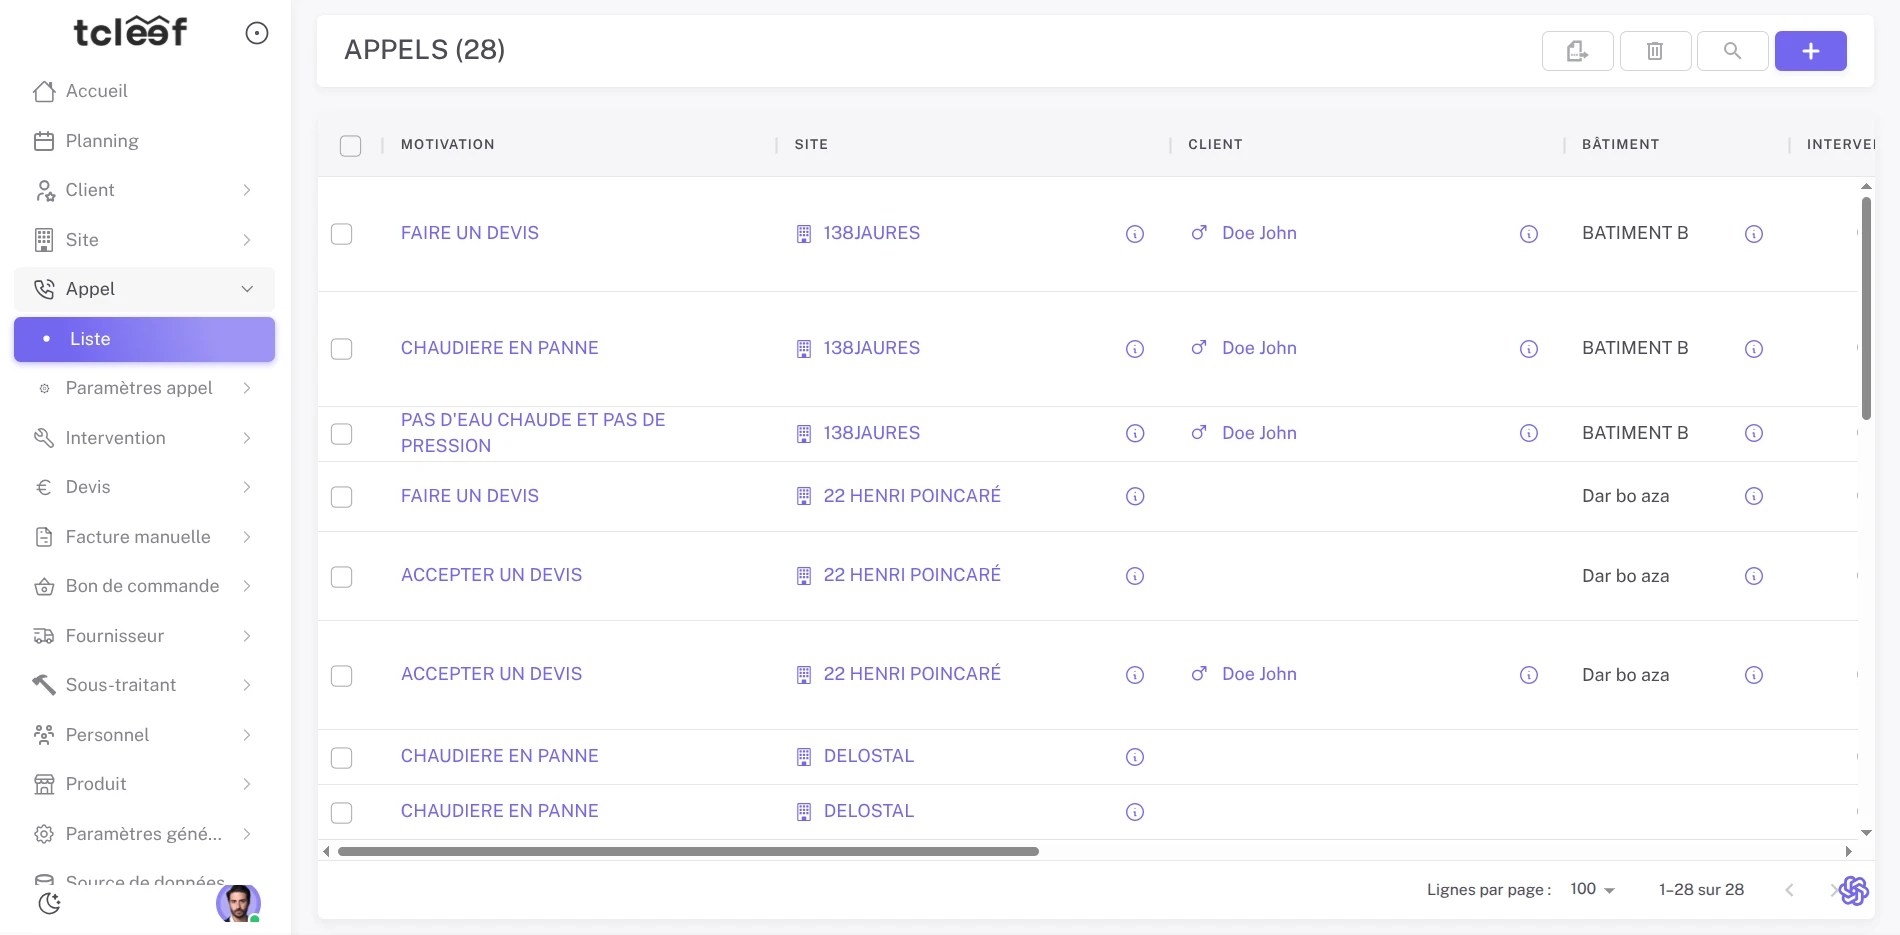Click the circle icon beside the tcleef logo
The image size is (1900, 935).
coord(257,33)
